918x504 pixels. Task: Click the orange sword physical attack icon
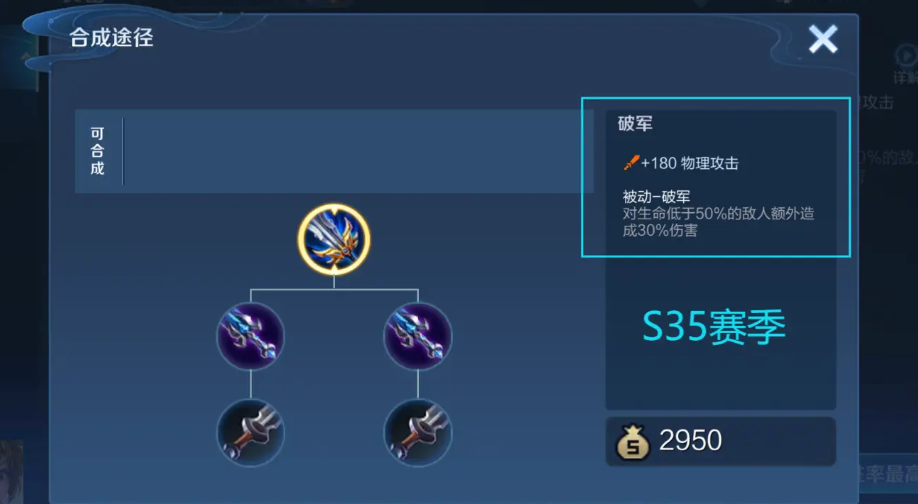pos(631,163)
